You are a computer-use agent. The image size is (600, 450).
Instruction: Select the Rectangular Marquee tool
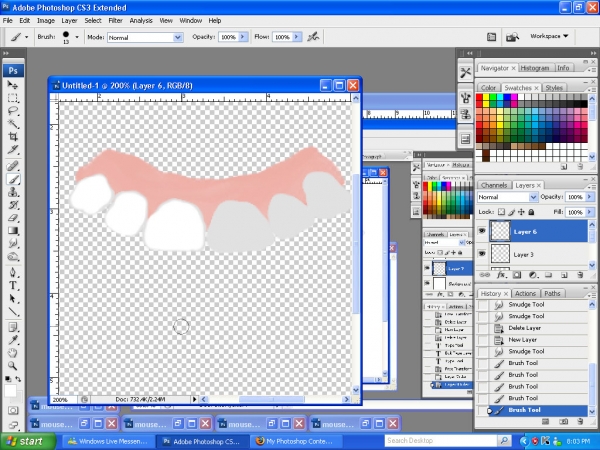13,98
